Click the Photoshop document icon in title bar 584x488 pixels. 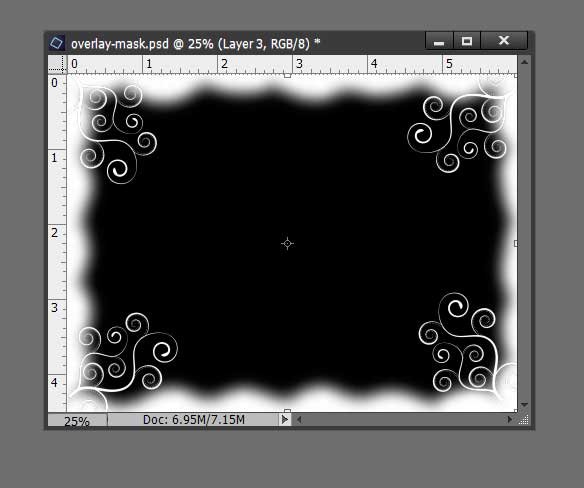57,42
